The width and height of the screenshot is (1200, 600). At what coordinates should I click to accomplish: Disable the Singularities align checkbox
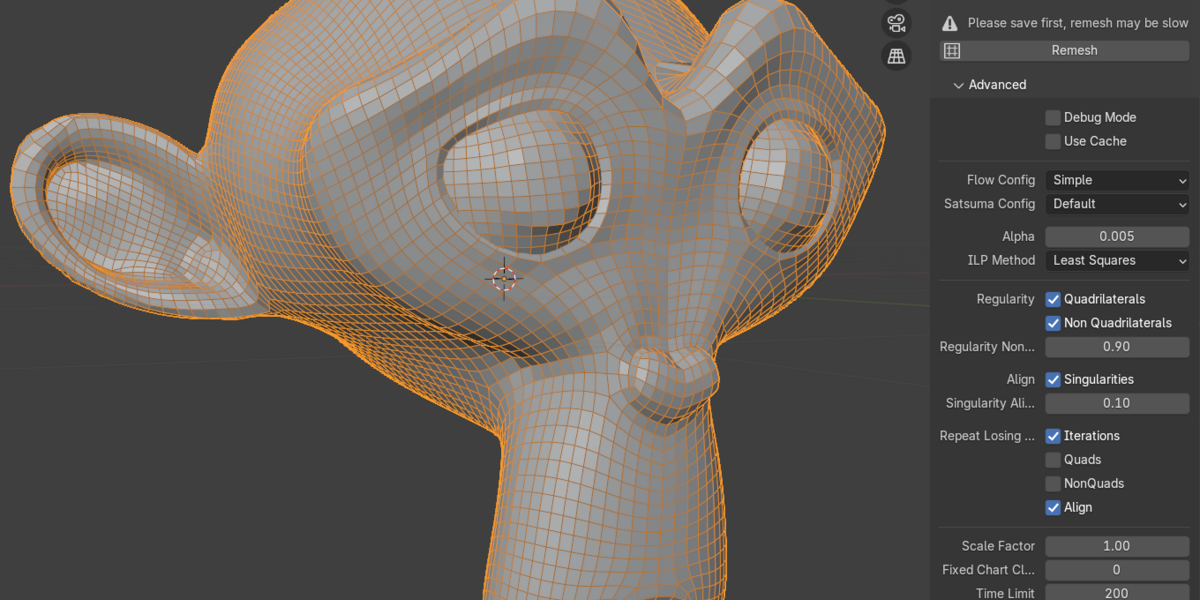1052,379
